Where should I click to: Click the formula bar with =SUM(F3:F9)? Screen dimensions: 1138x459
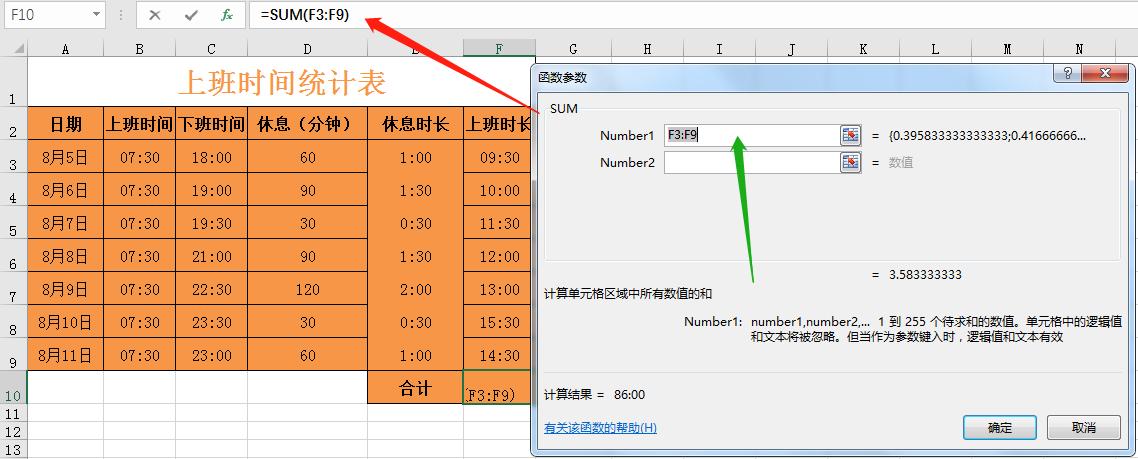pyautogui.click(x=693, y=15)
